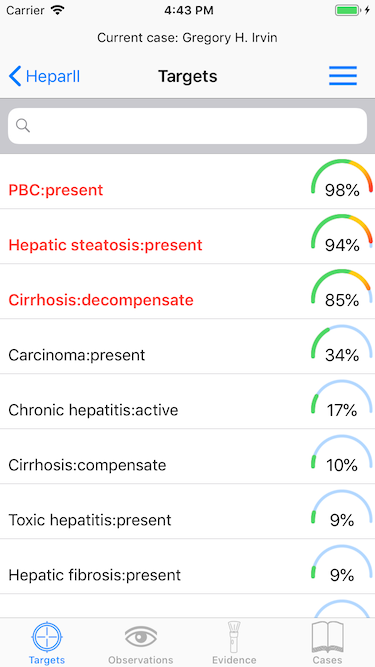Select Hepatic fibrosis:present row
This screenshot has width=375, height=667.
click(x=188, y=567)
